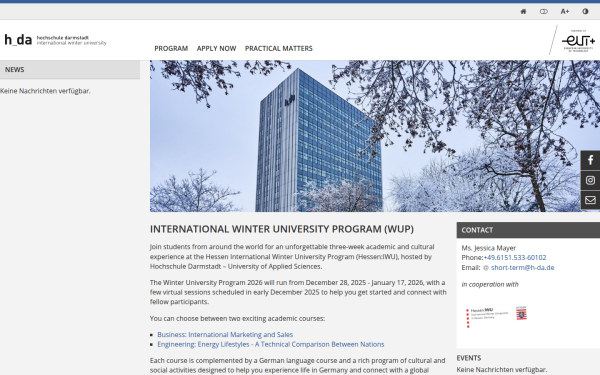The width and height of the screenshot is (600, 375).
Task: Click the EVENTS heading
Action: (469, 358)
